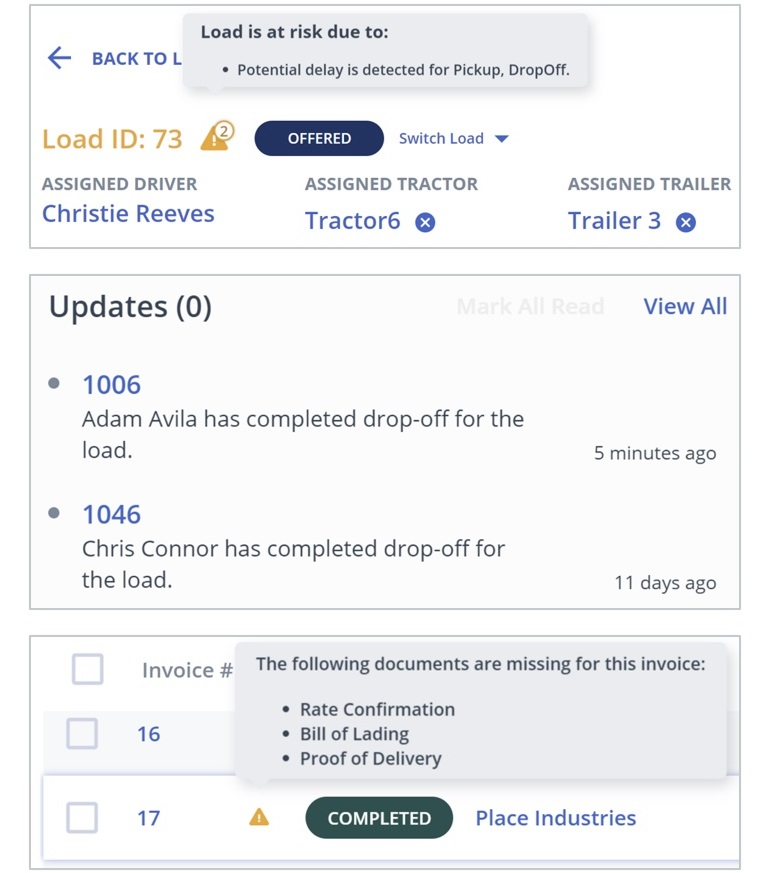770x873 pixels.
Task: Open the Switch Load dropdown
Action: (454, 139)
